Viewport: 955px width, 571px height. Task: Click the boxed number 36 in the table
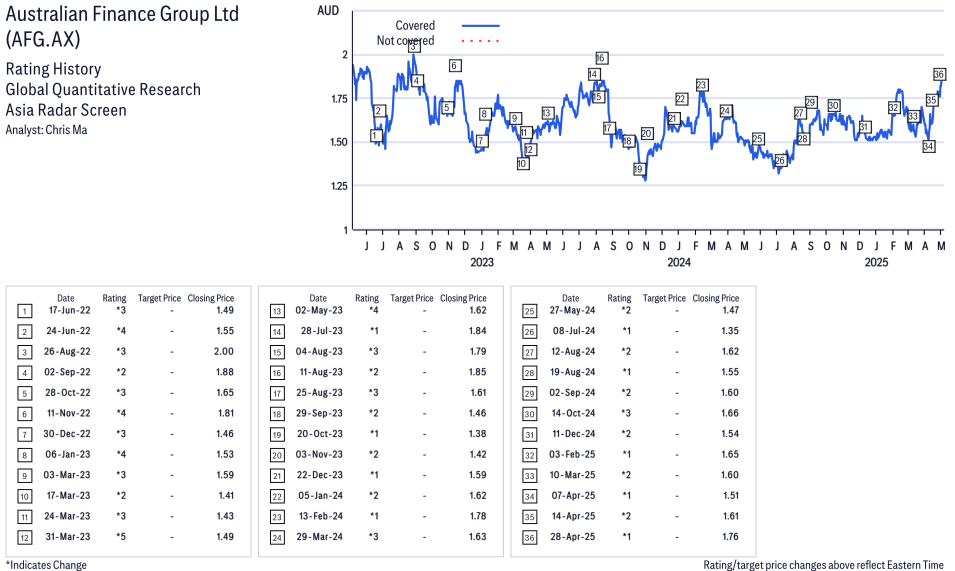(x=530, y=538)
